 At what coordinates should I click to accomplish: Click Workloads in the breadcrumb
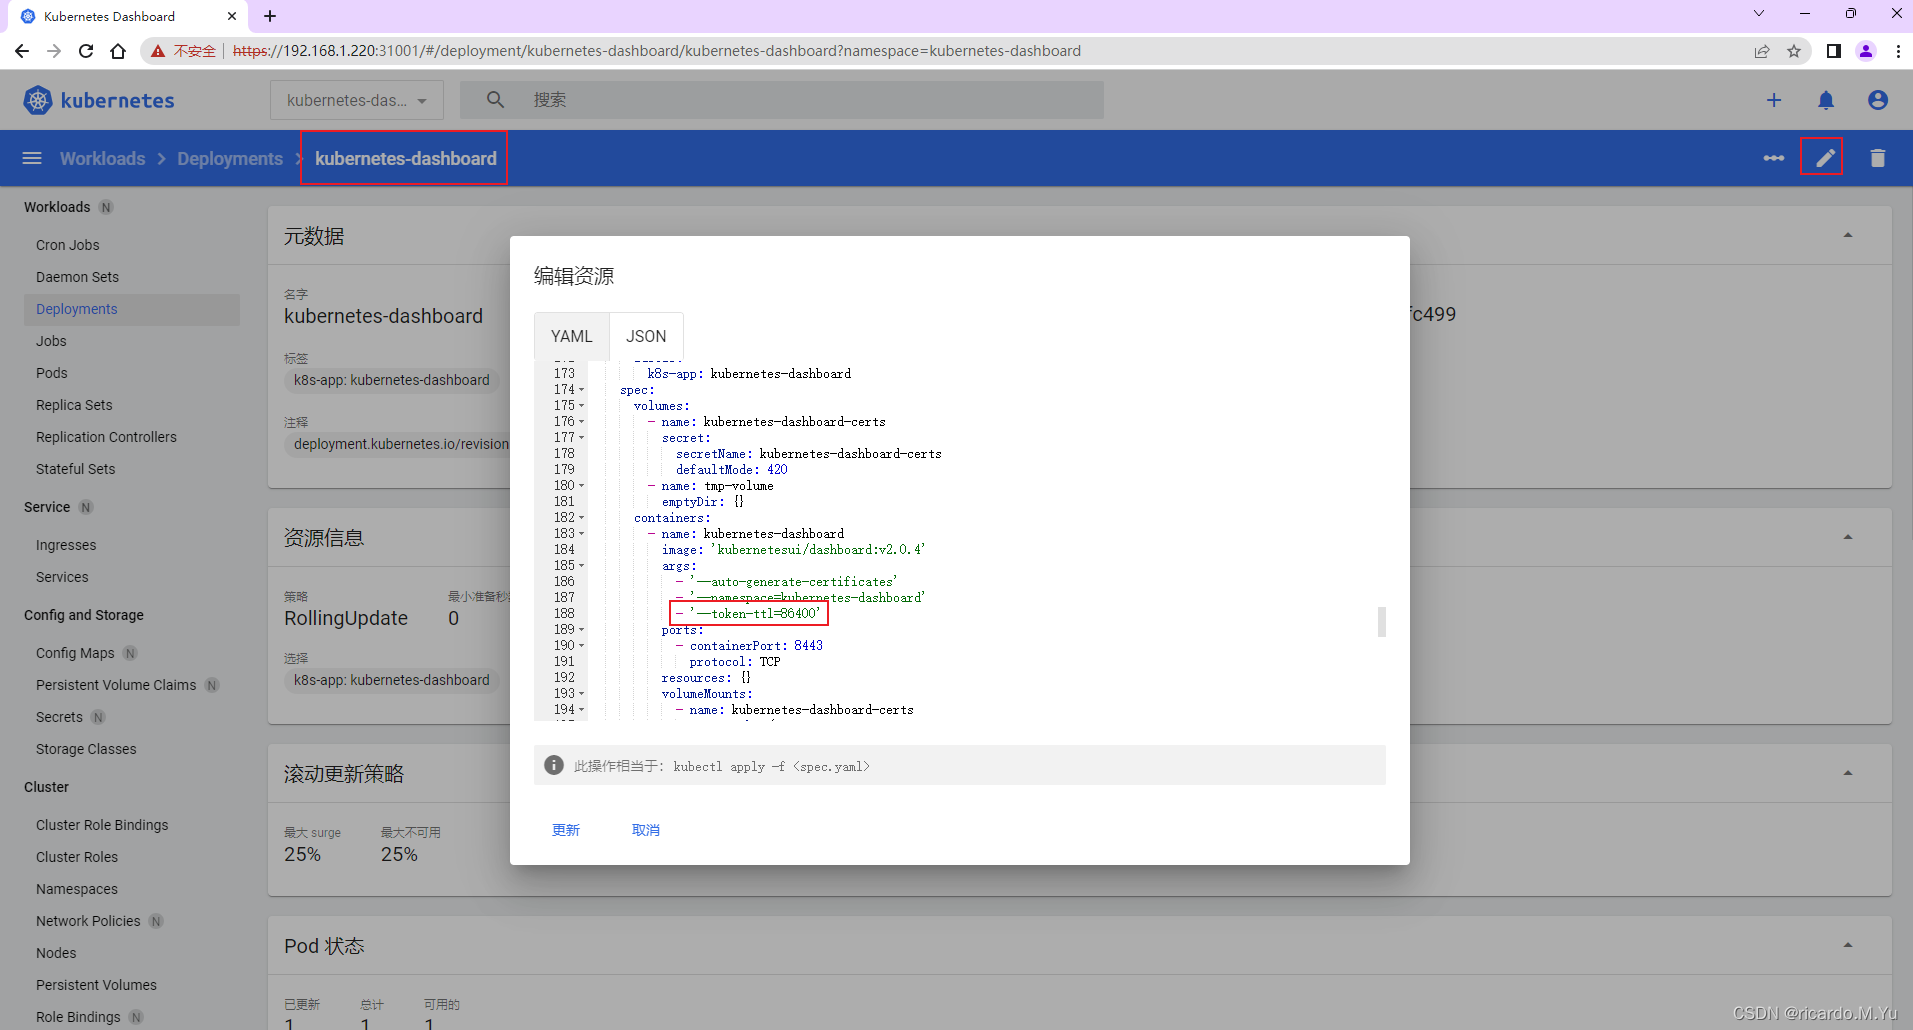pyautogui.click(x=102, y=158)
